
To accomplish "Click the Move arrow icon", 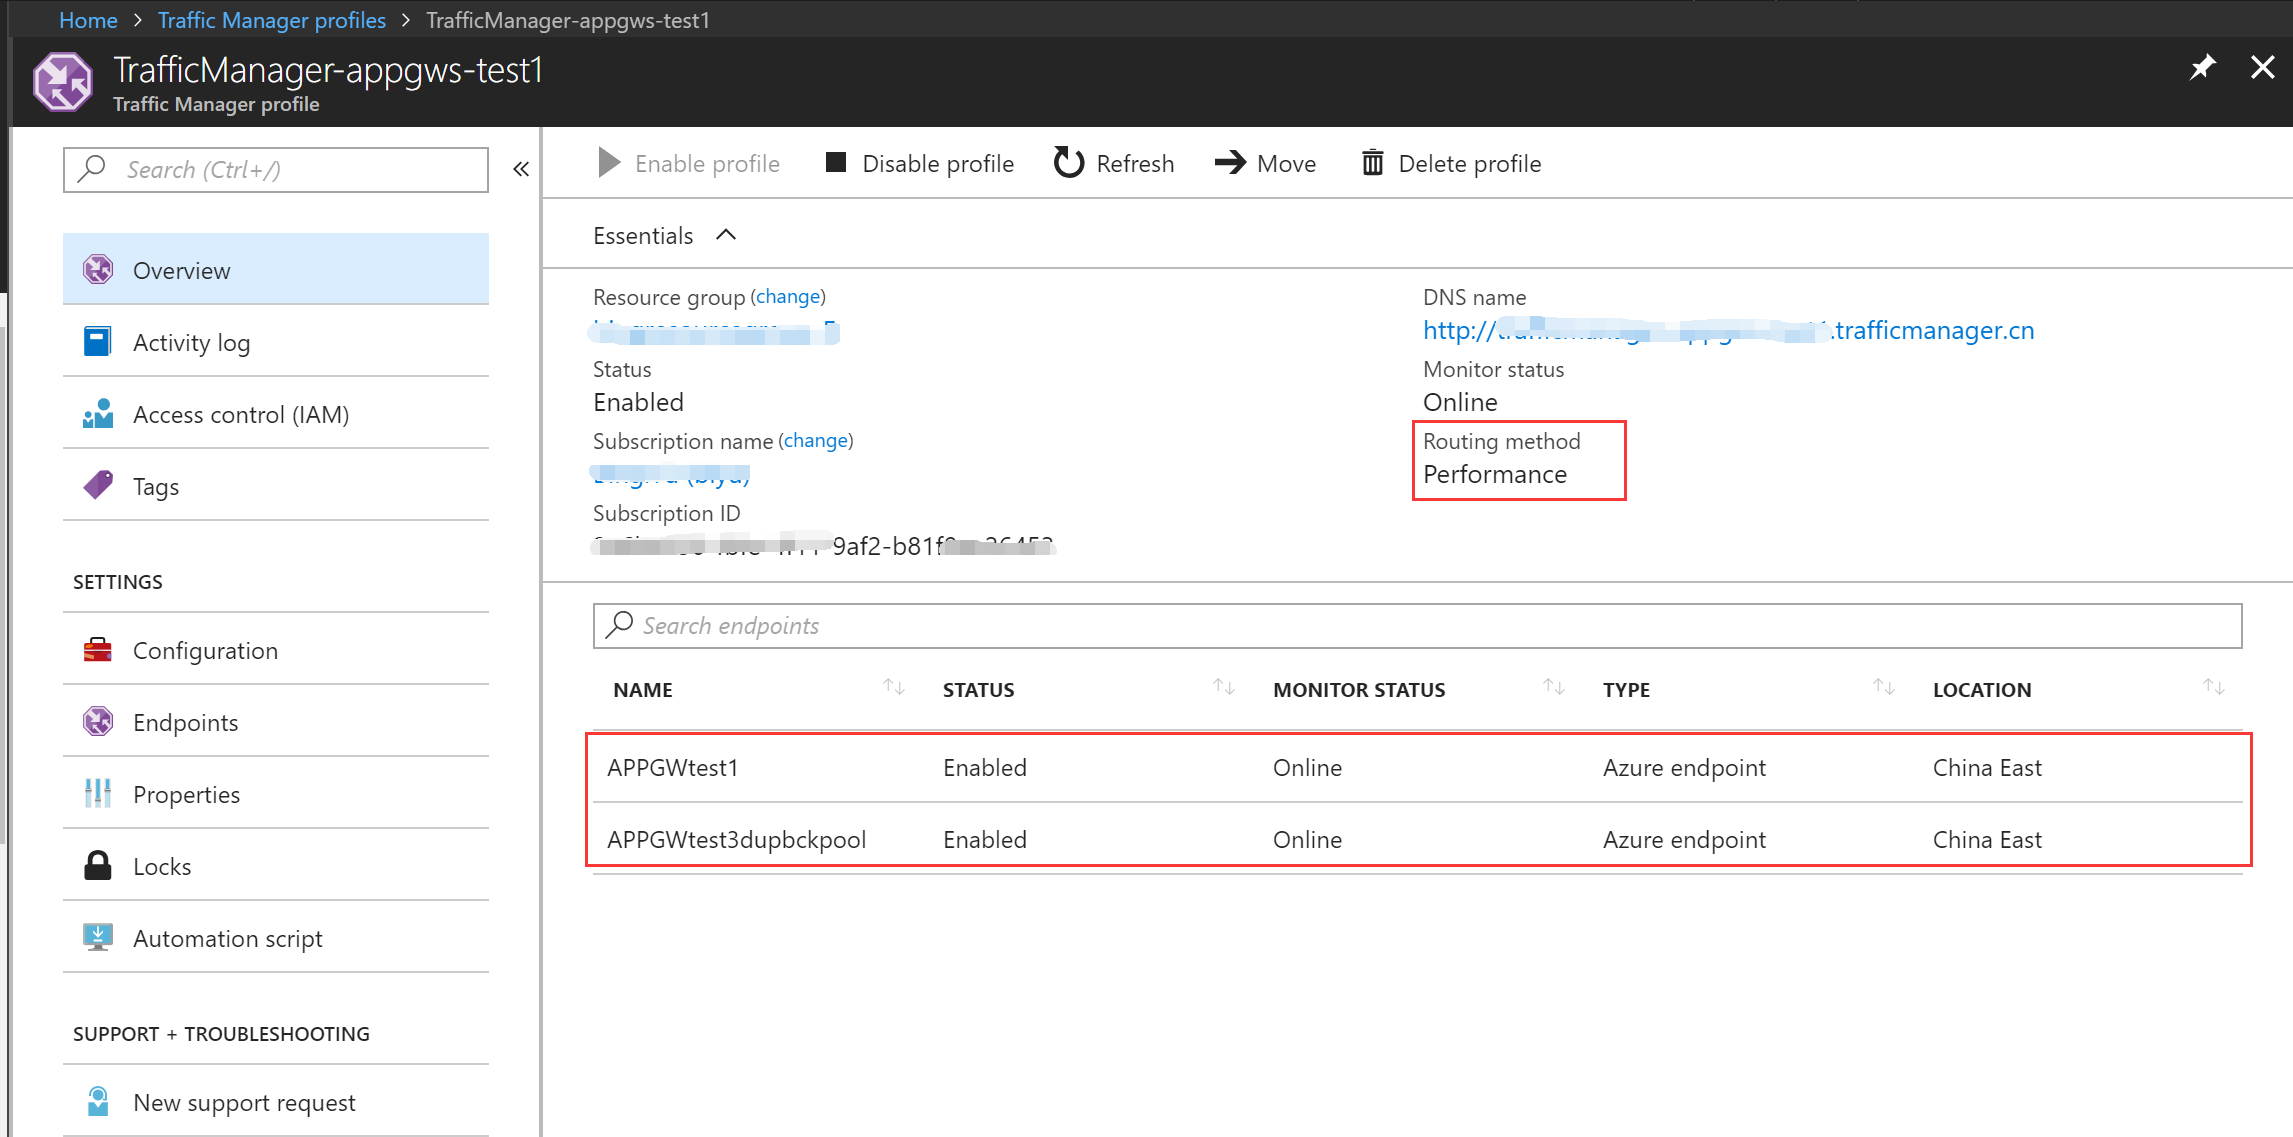I will [x=1230, y=163].
